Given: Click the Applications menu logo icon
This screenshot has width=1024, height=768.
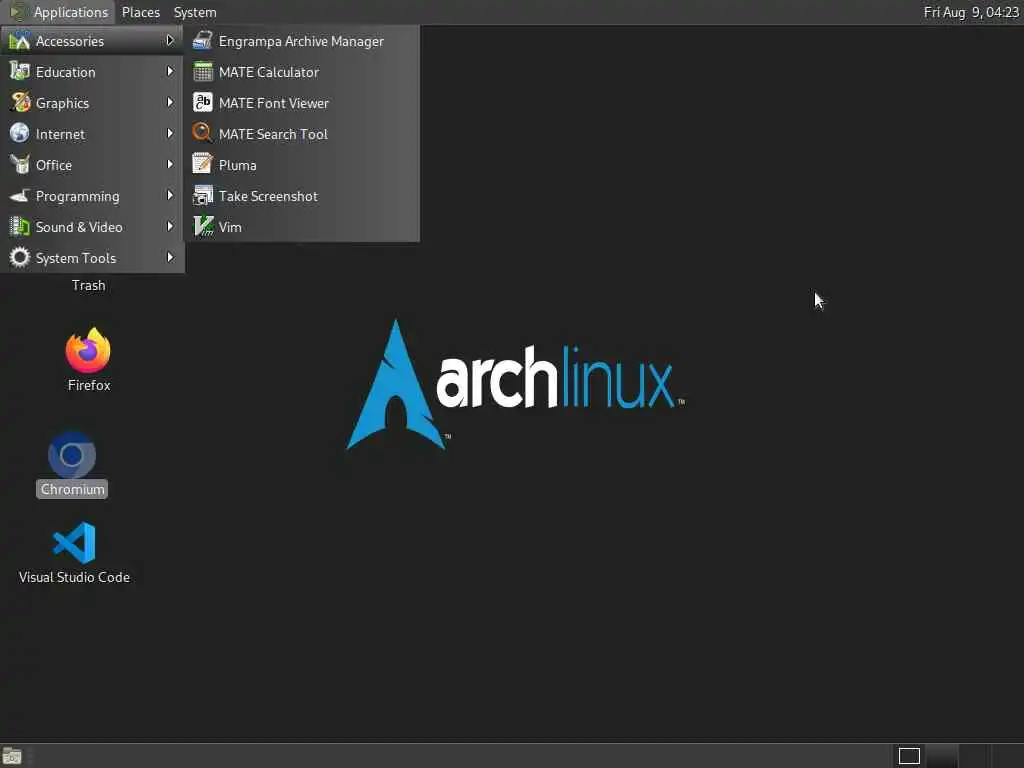Looking at the screenshot, I should (x=18, y=12).
